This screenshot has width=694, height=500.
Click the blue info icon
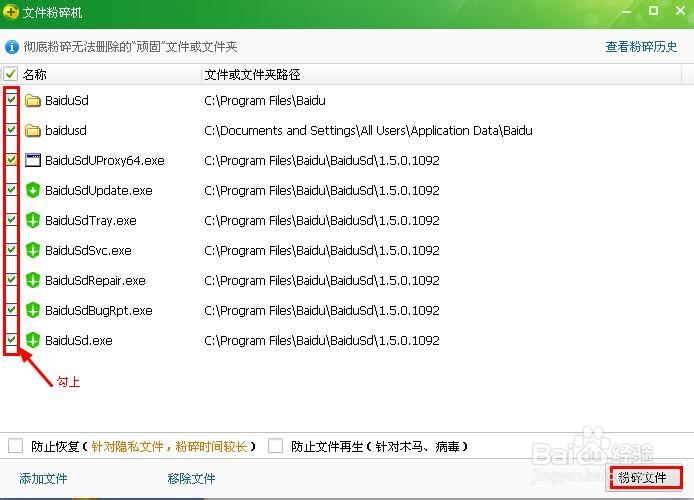(x=12, y=46)
